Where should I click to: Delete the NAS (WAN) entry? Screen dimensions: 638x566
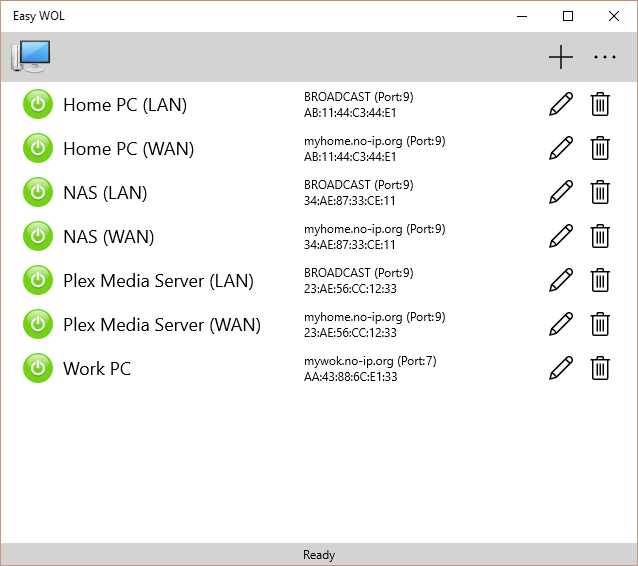(600, 237)
